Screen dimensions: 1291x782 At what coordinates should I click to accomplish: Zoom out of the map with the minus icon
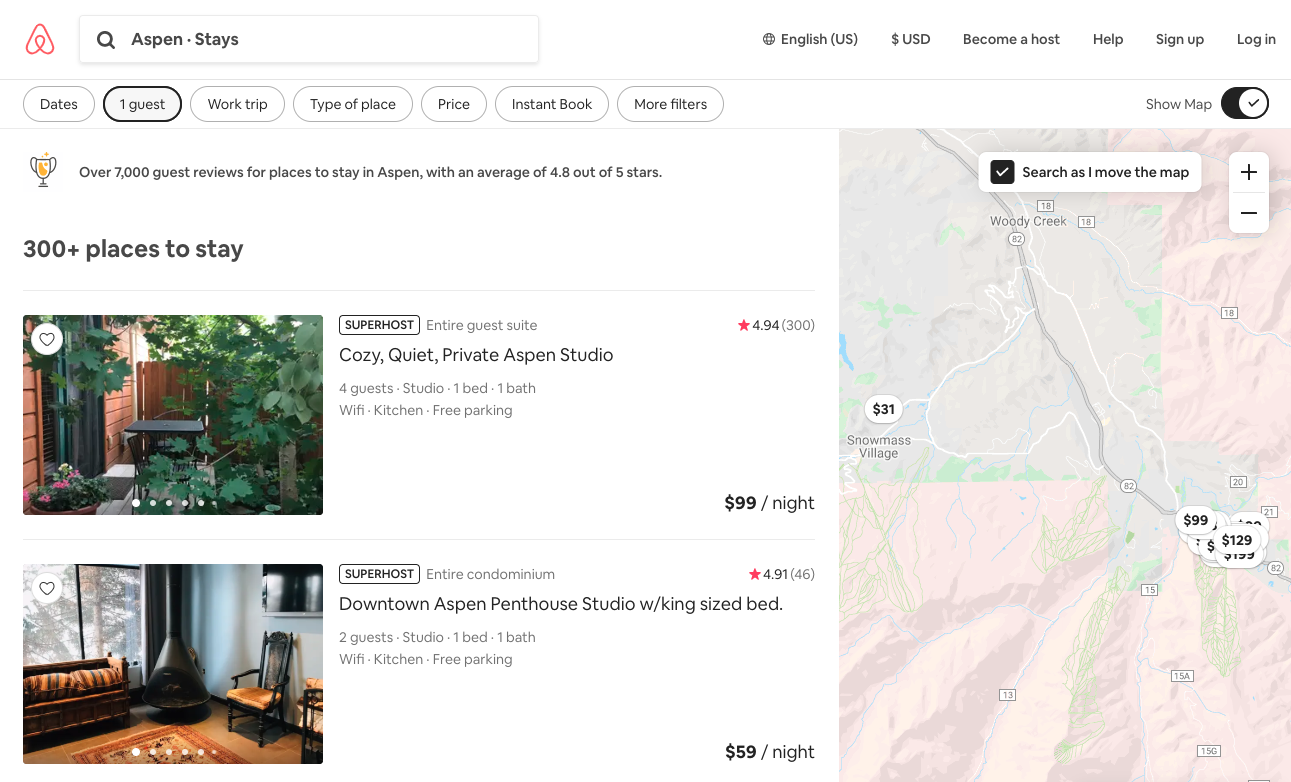coord(1248,213)
